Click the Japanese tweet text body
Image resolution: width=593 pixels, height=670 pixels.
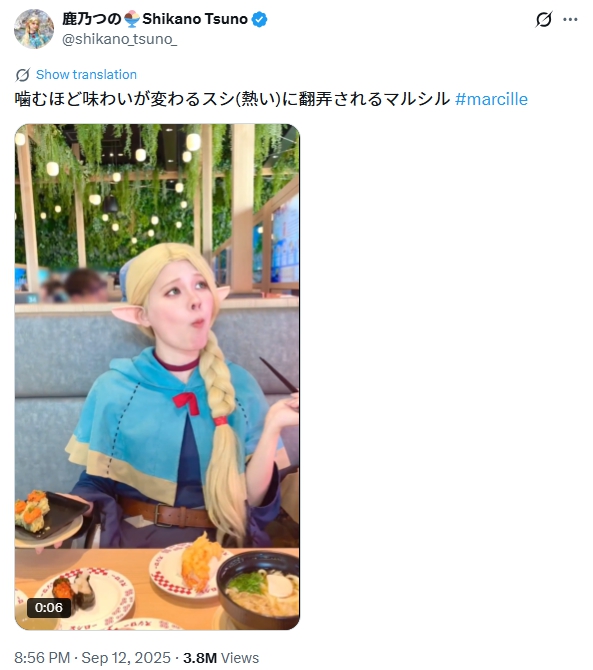pyautogui.click(x=232, y=99)
